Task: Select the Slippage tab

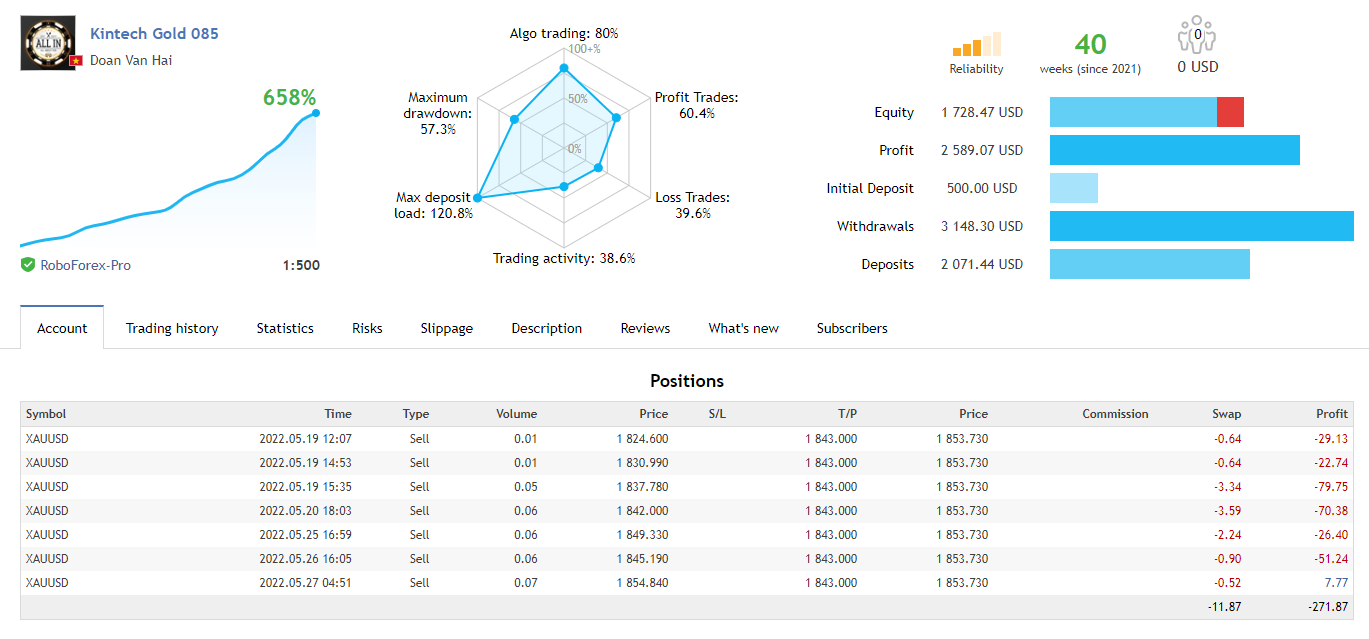Action: [446, 328]
